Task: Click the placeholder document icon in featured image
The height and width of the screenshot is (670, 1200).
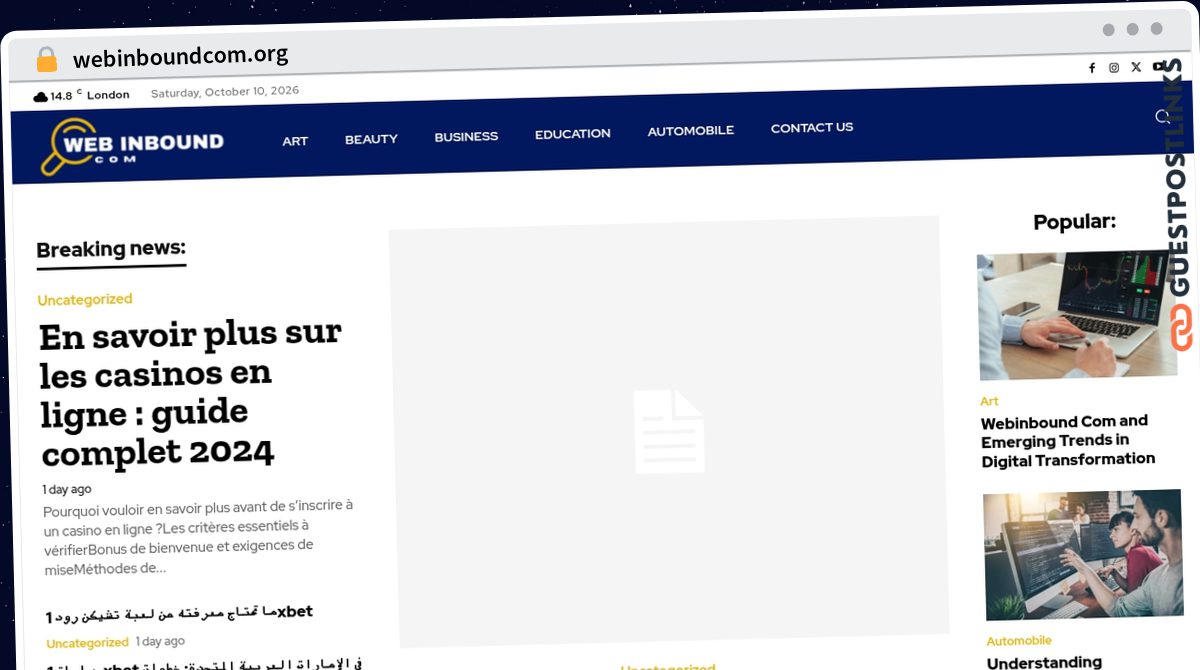Action: [x=669, y=431]
